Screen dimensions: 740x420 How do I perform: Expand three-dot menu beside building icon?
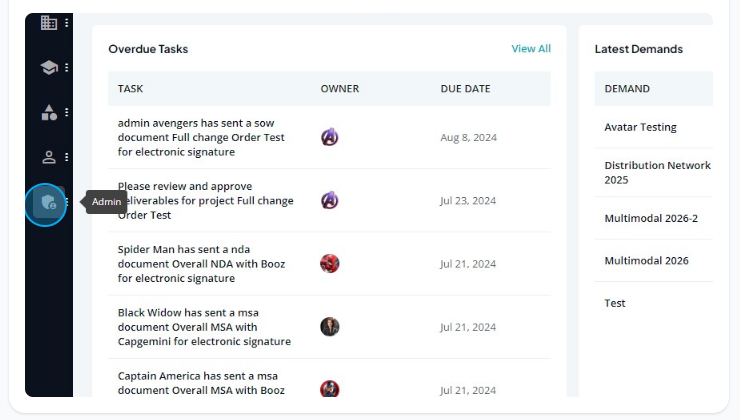pos(67,23)
